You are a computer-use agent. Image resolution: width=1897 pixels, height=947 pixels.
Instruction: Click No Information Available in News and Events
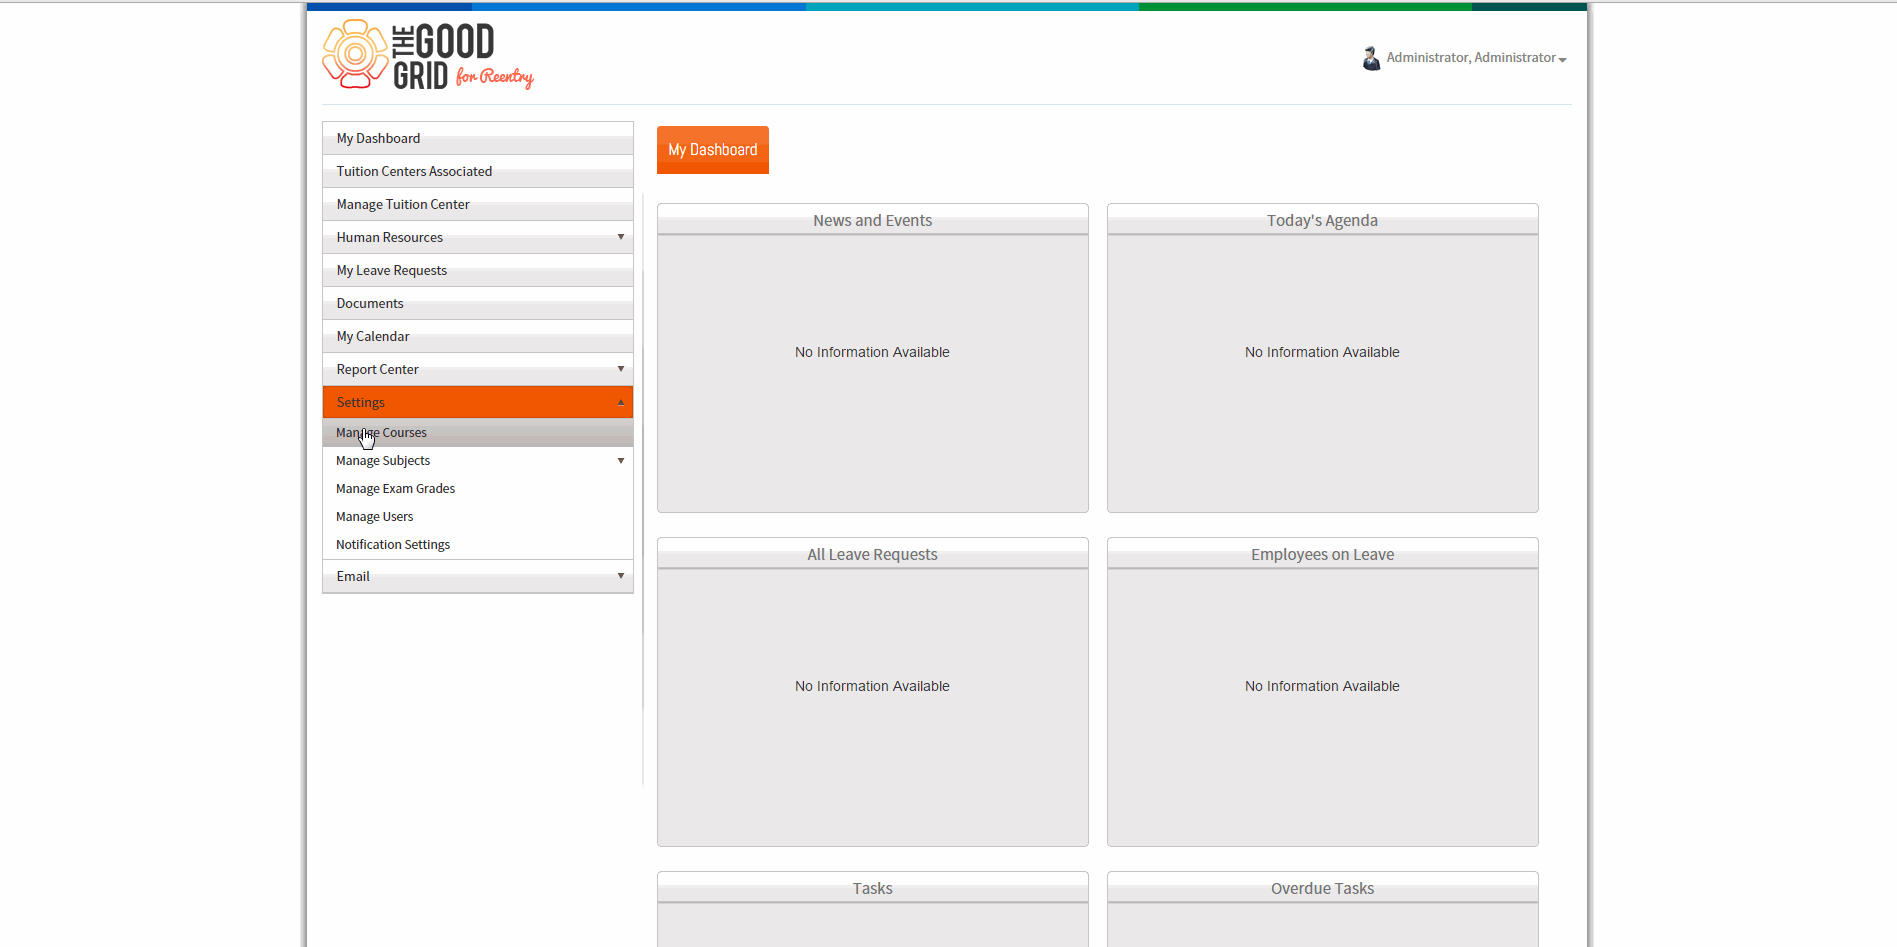pos(872,352)
